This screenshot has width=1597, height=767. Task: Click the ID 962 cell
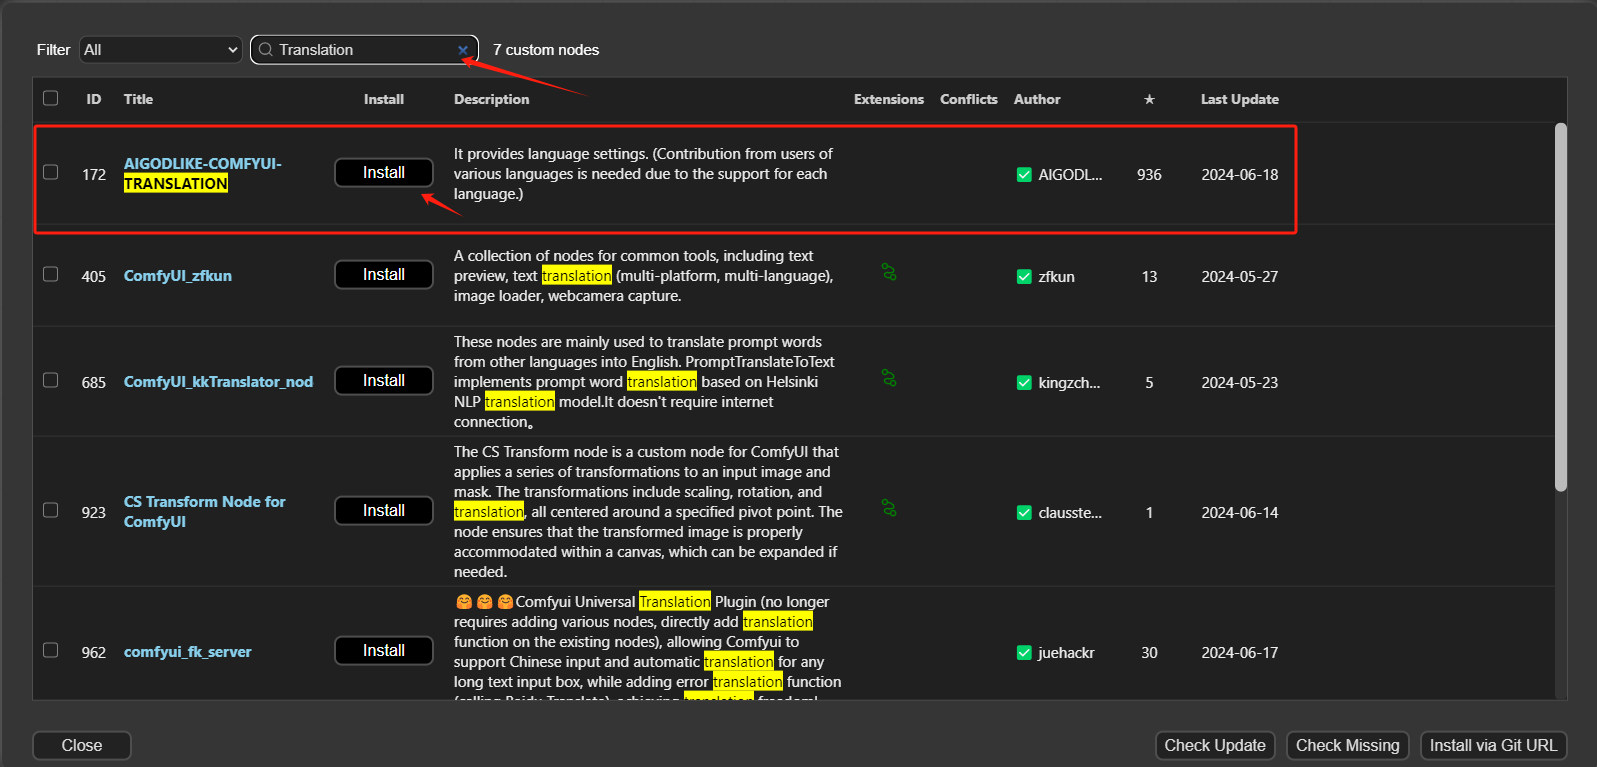tap(94, 653)
